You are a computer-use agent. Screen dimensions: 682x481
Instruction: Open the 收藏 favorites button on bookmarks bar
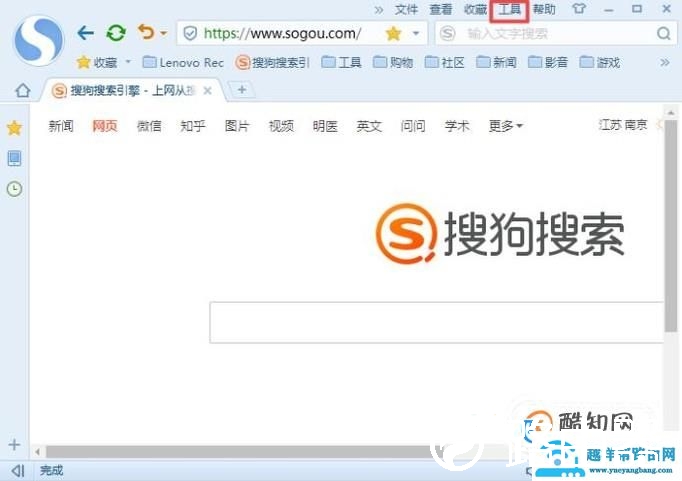point(97,63)
